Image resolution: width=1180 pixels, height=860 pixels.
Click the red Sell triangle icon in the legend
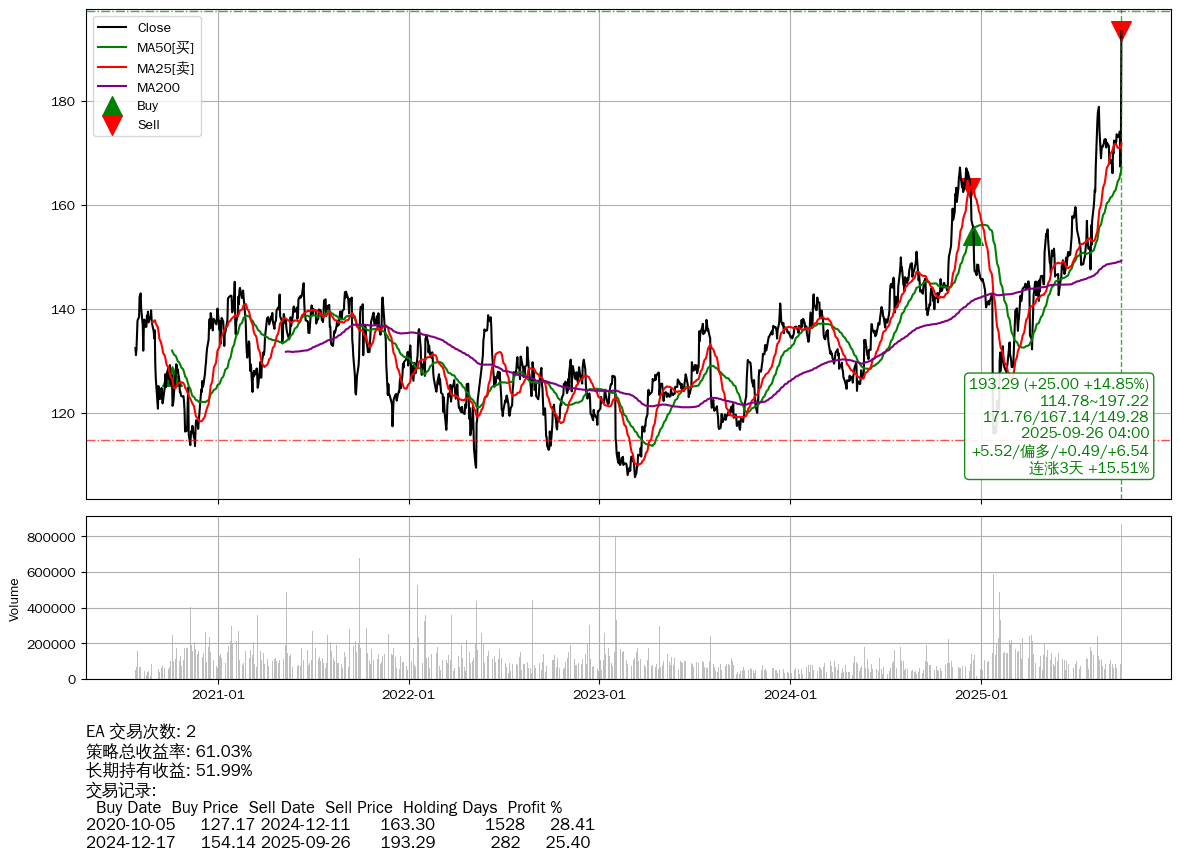point(113,125)
